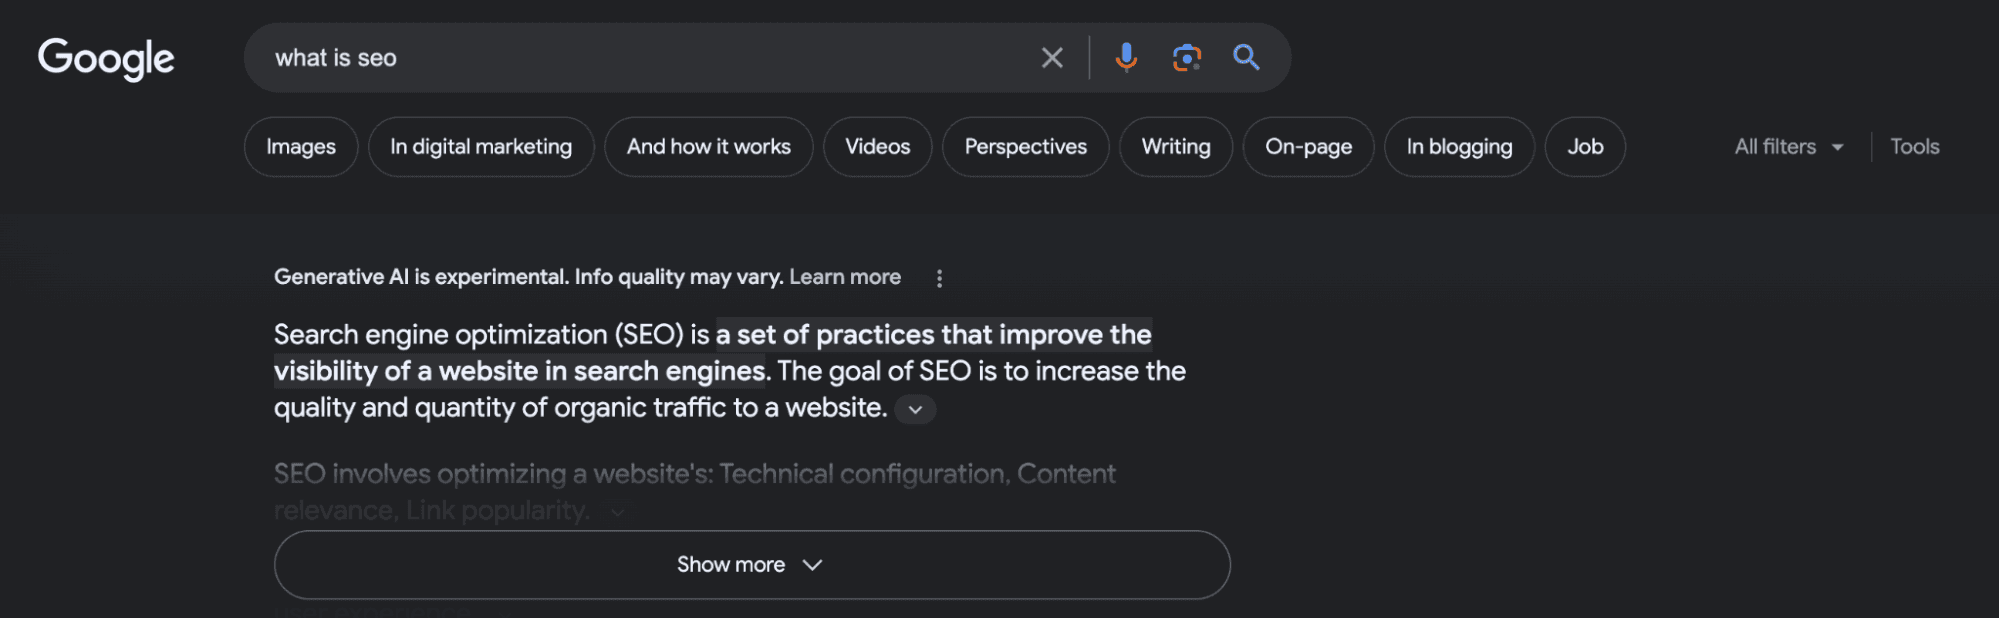Switch to the Videos filter
The image size is (1999, 618).
877,147
